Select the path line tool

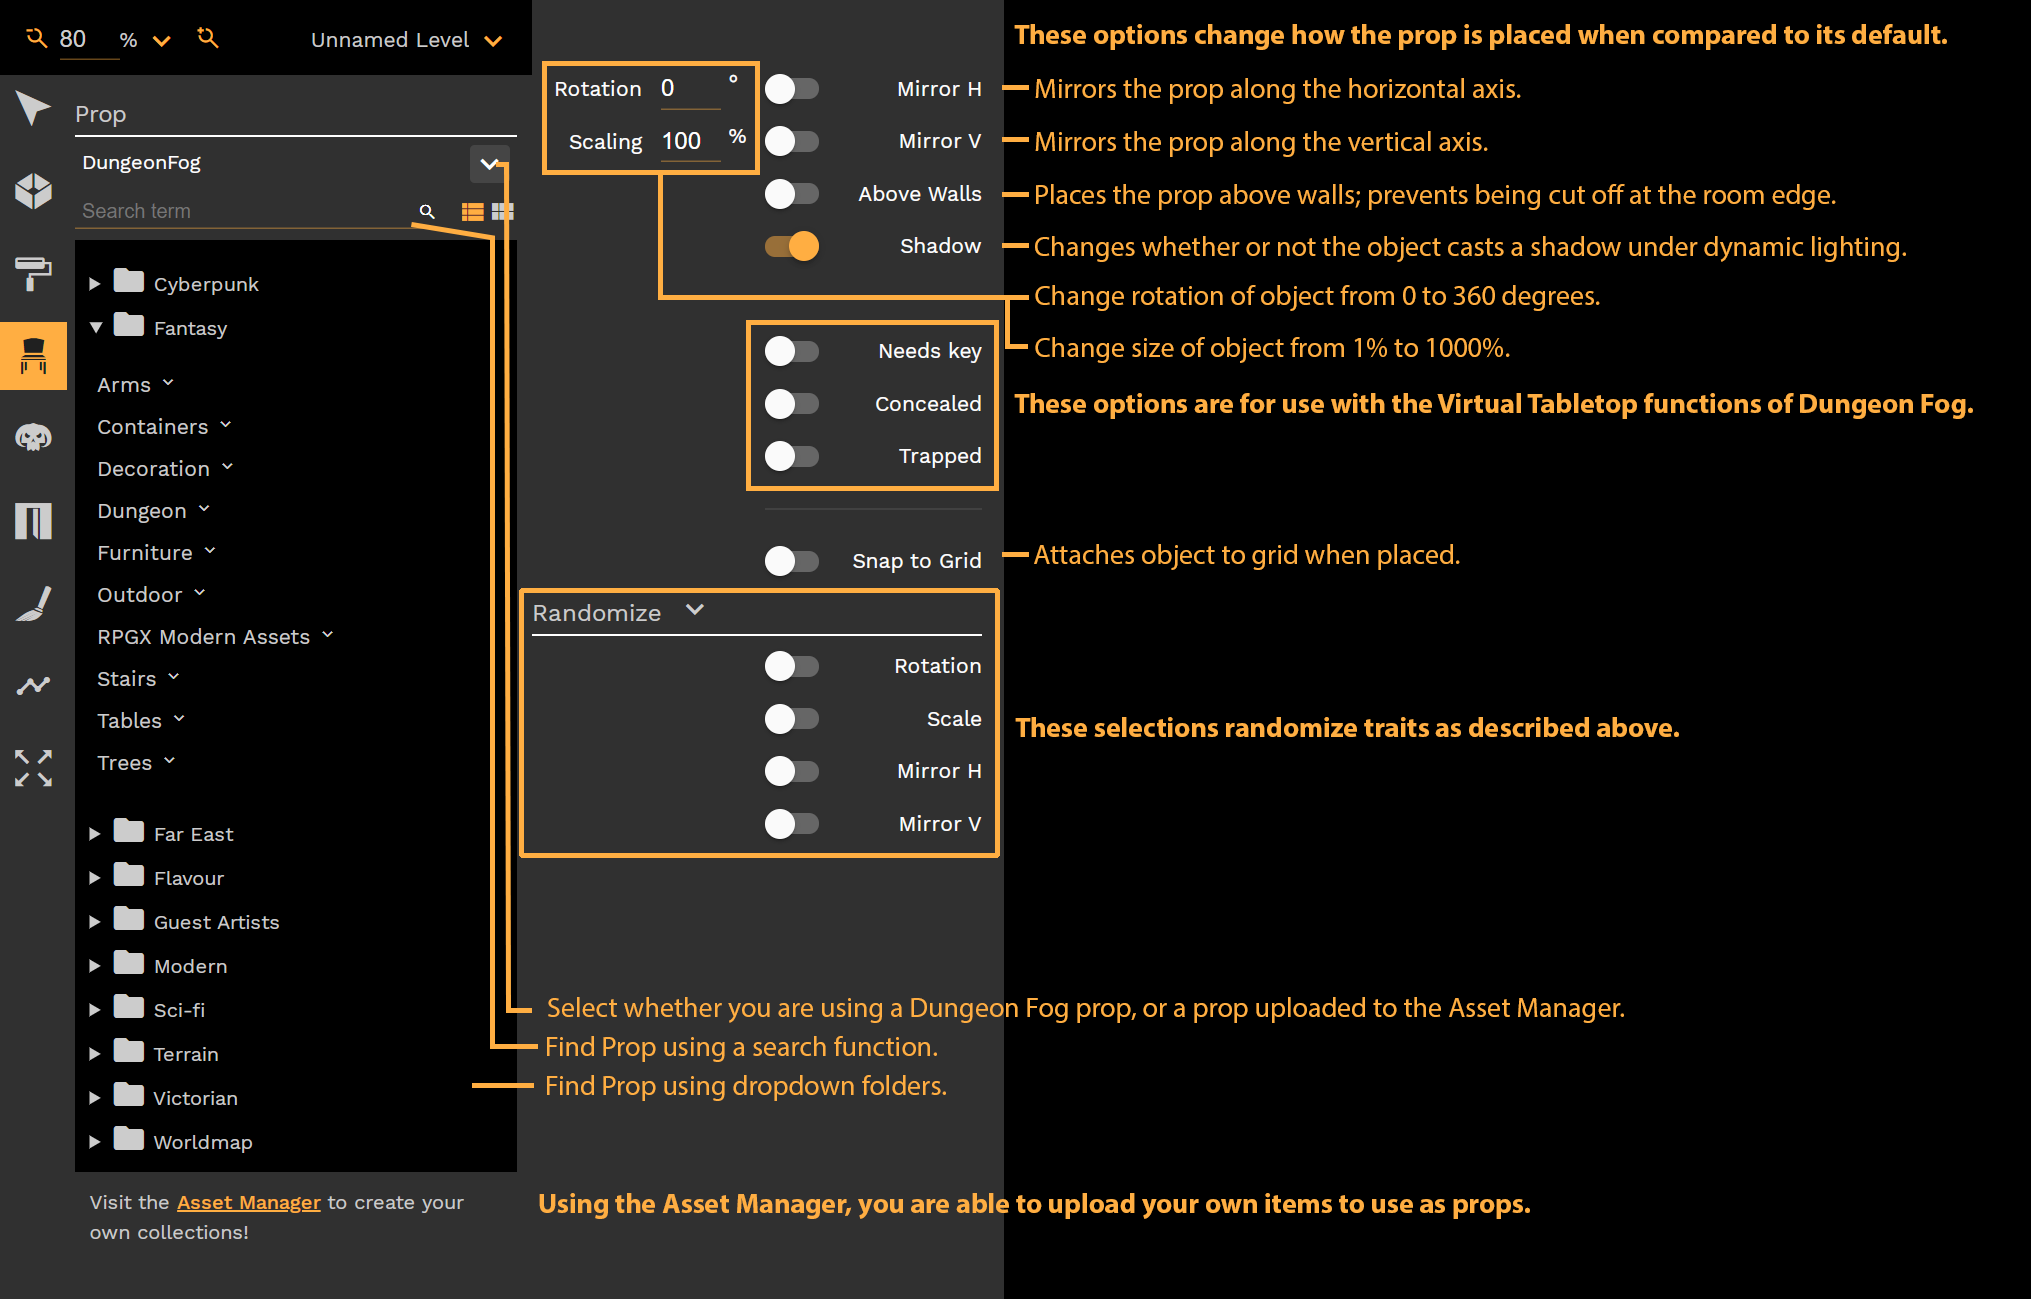(33, 685)
